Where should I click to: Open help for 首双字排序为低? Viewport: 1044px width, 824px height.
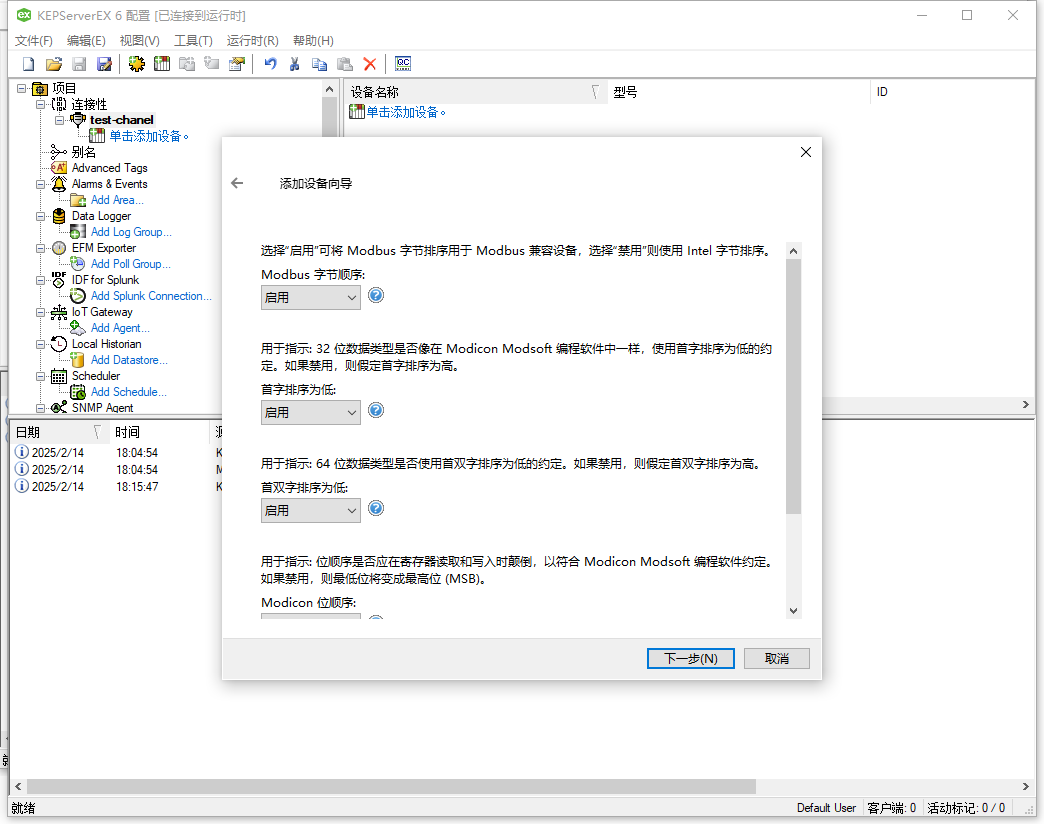point(376,509)
